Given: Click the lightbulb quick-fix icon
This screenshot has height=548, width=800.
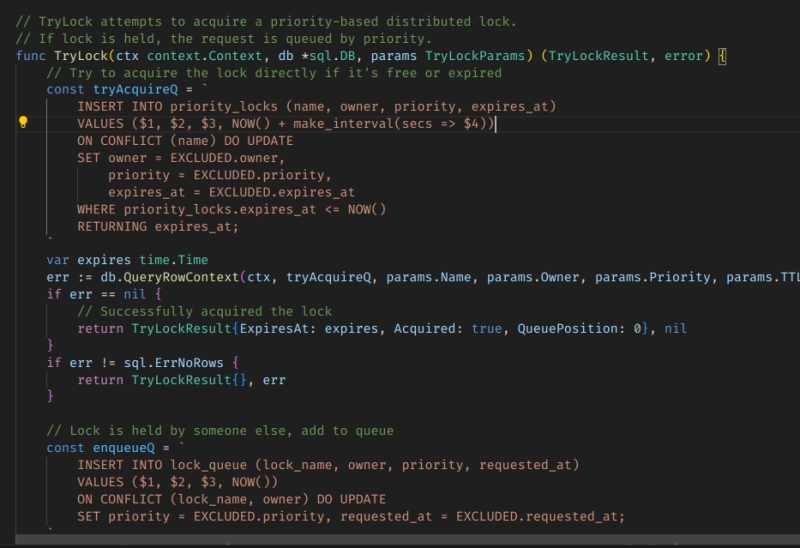Looking at the screenshot, I should [23, 124].
